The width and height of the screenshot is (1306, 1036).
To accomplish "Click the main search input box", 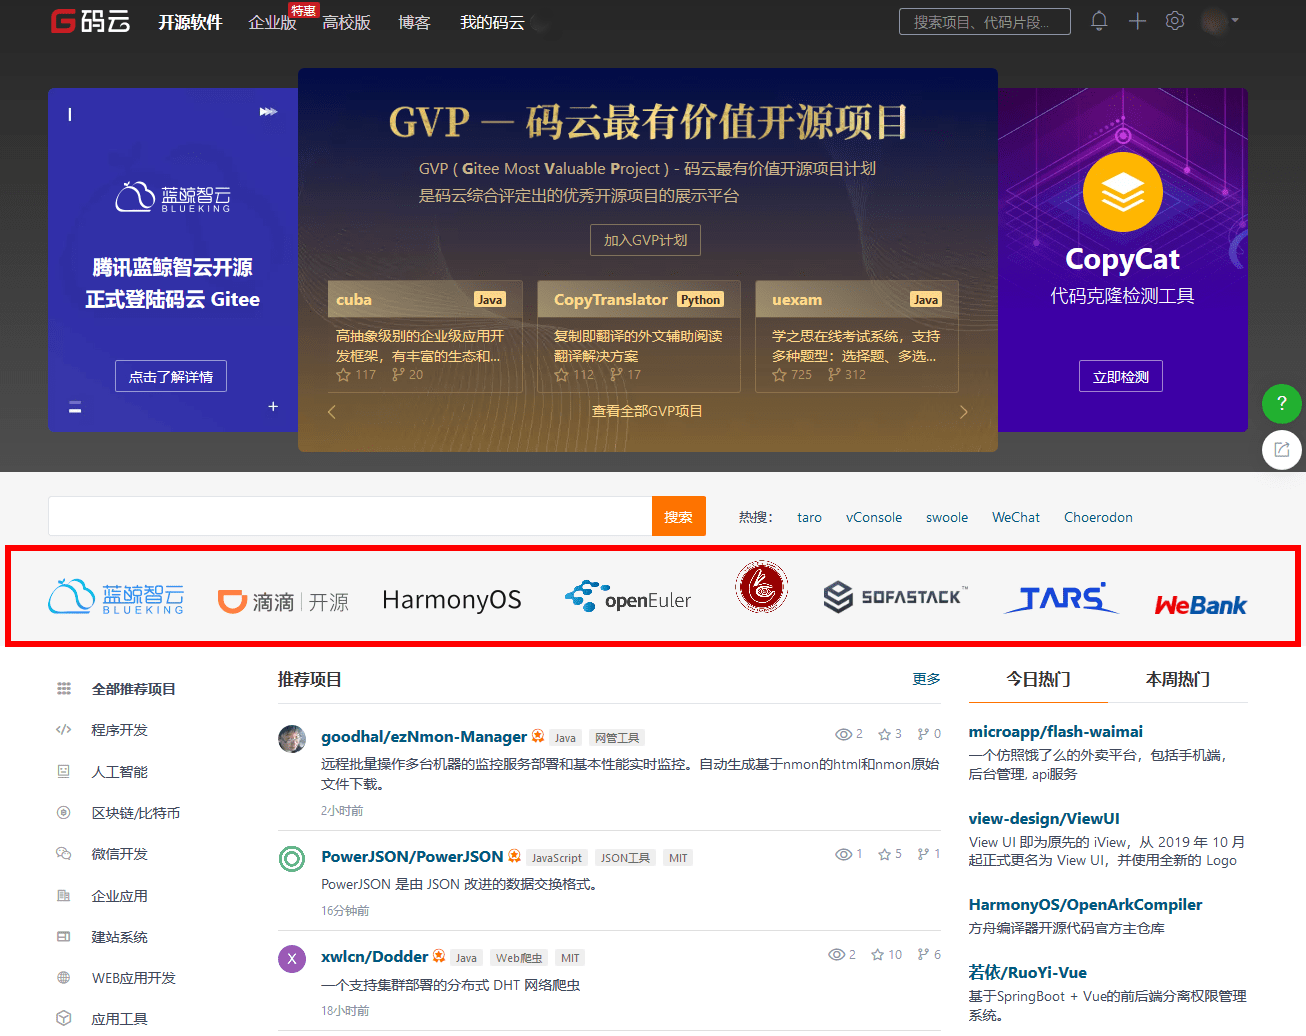I will (x=350, y=516).
